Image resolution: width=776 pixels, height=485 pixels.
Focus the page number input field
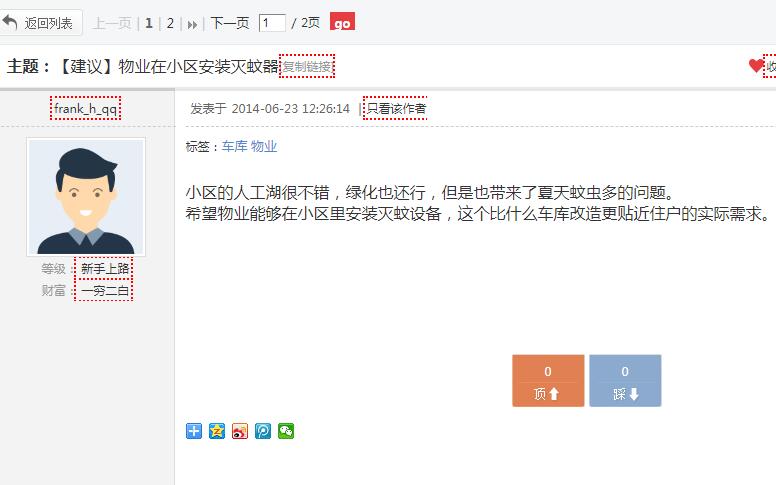point(272,23)
